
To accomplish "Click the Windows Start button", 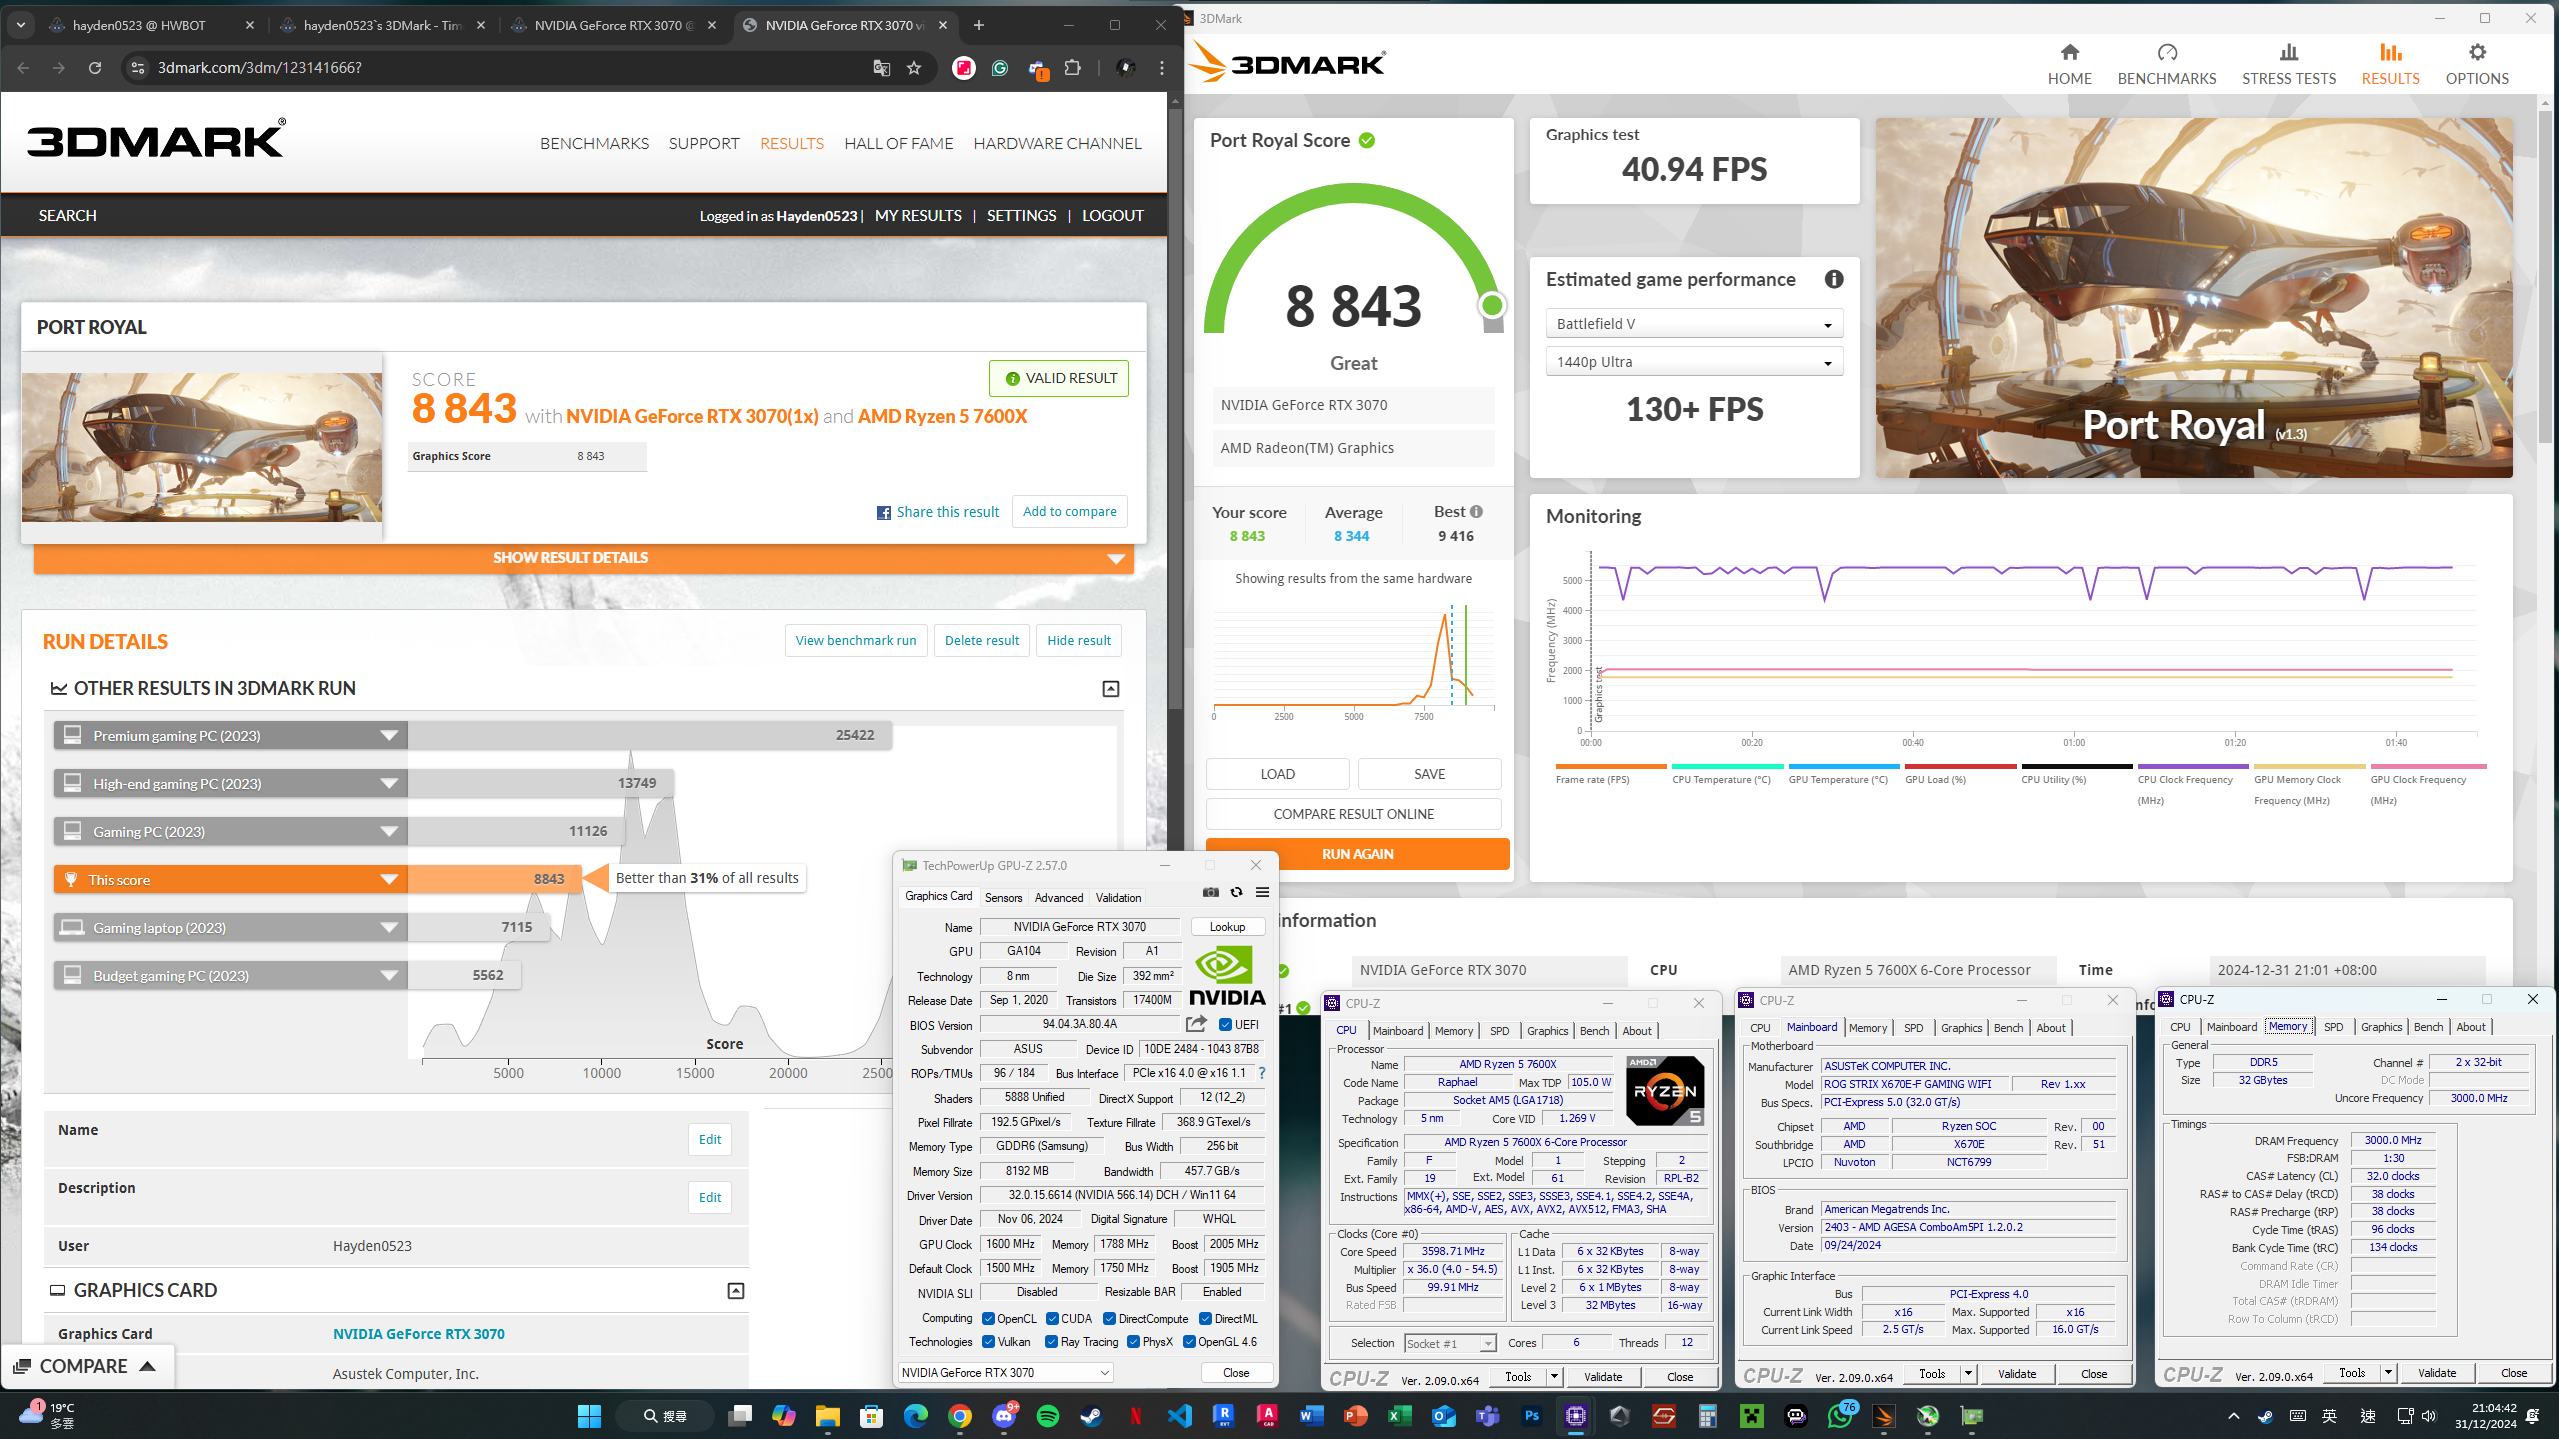I will (589, 1415).
